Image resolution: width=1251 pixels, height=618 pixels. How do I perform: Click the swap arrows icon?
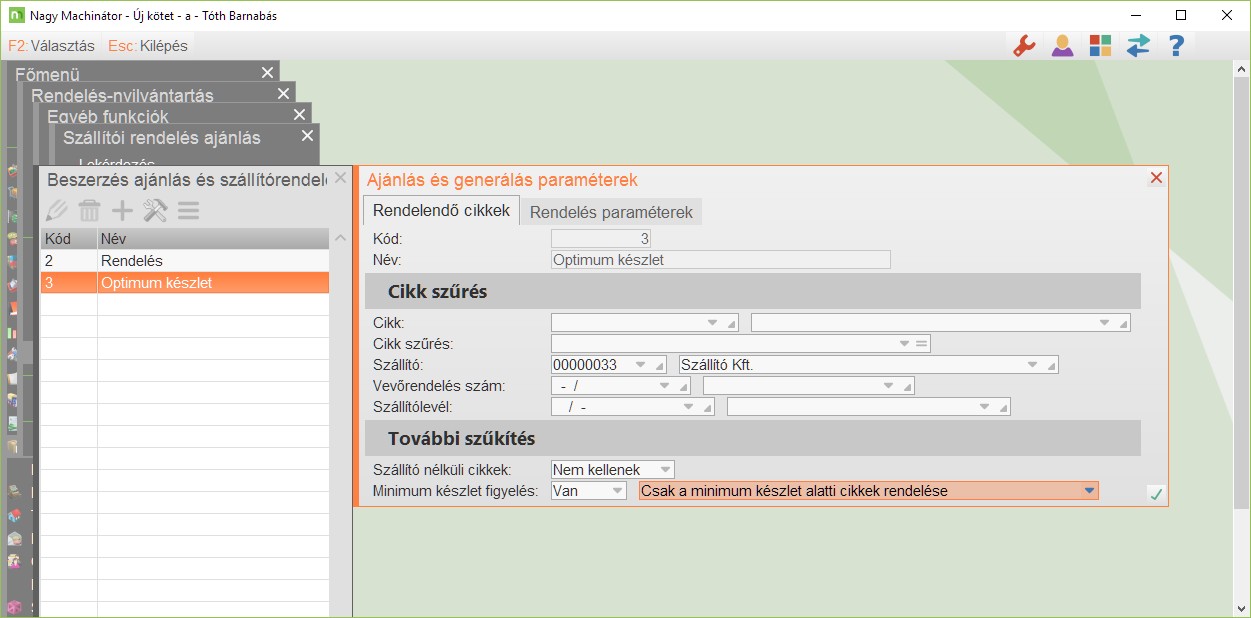pyautogui.click(x=1138, y=46)
